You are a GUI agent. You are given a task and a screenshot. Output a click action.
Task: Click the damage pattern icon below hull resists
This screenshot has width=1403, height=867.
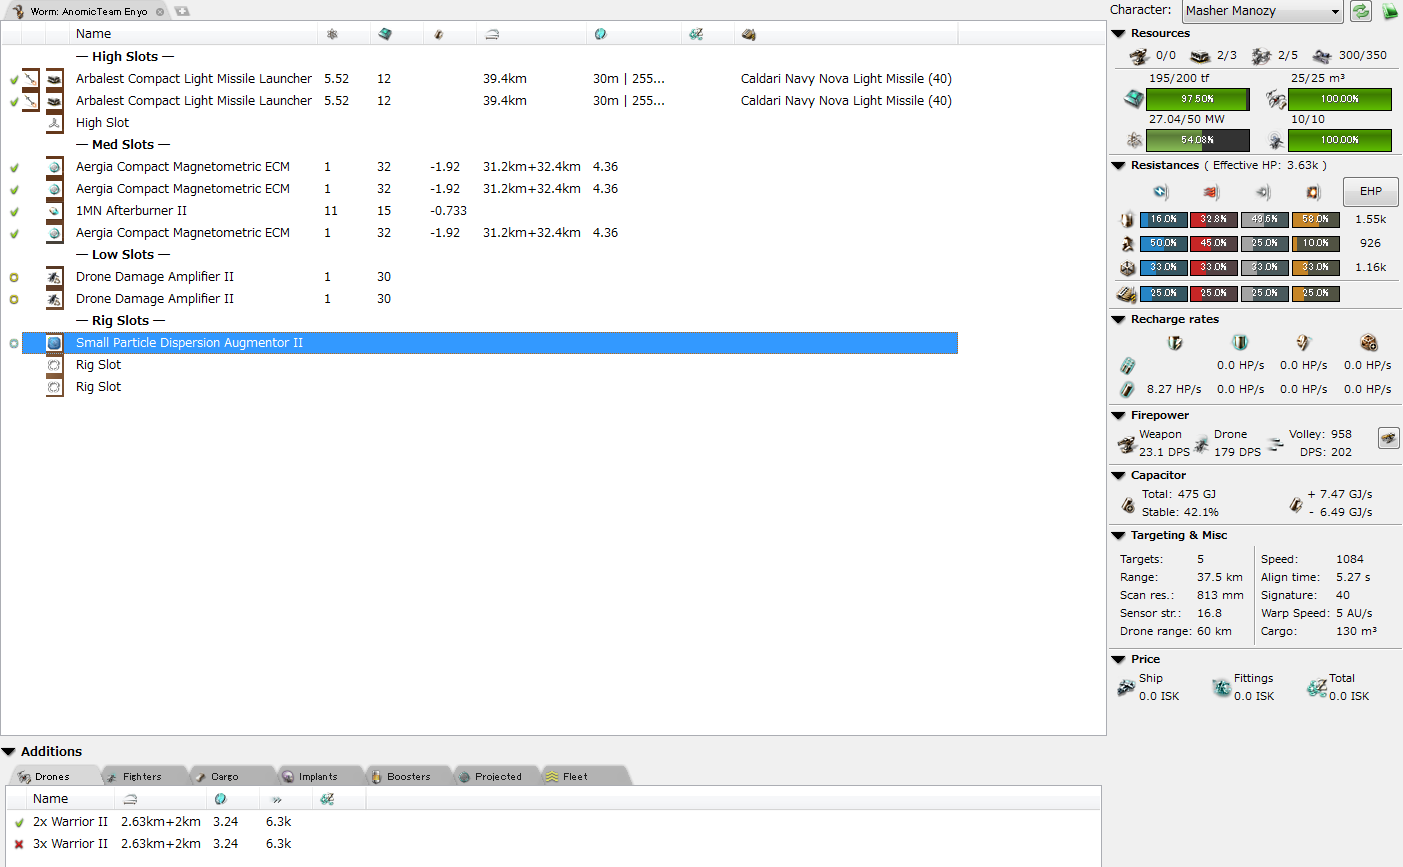[1127, 294]
